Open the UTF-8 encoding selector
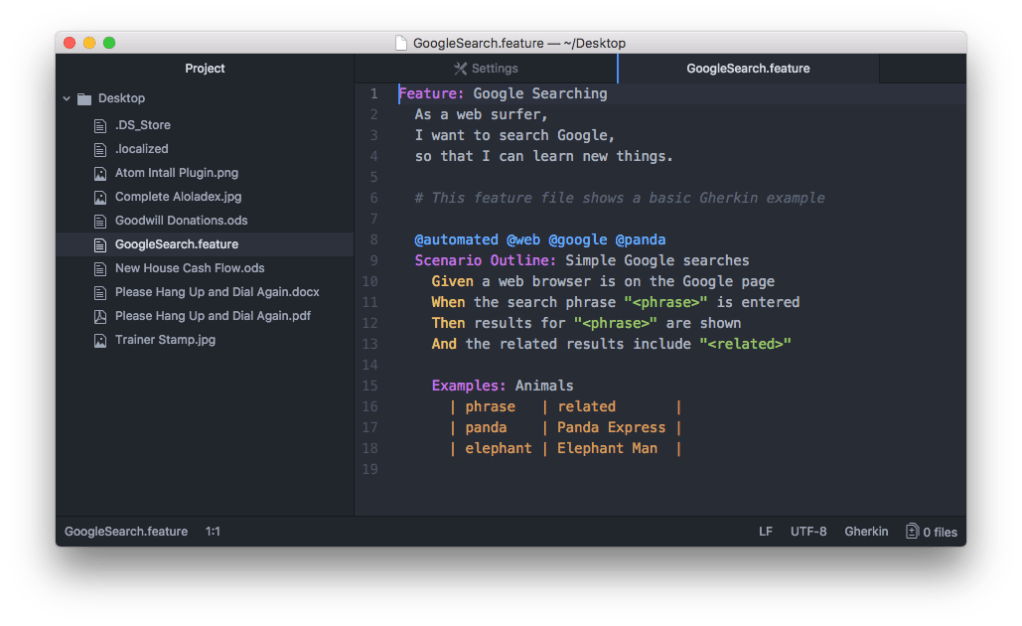1022x626 pixels. click(x=808, y=531)
